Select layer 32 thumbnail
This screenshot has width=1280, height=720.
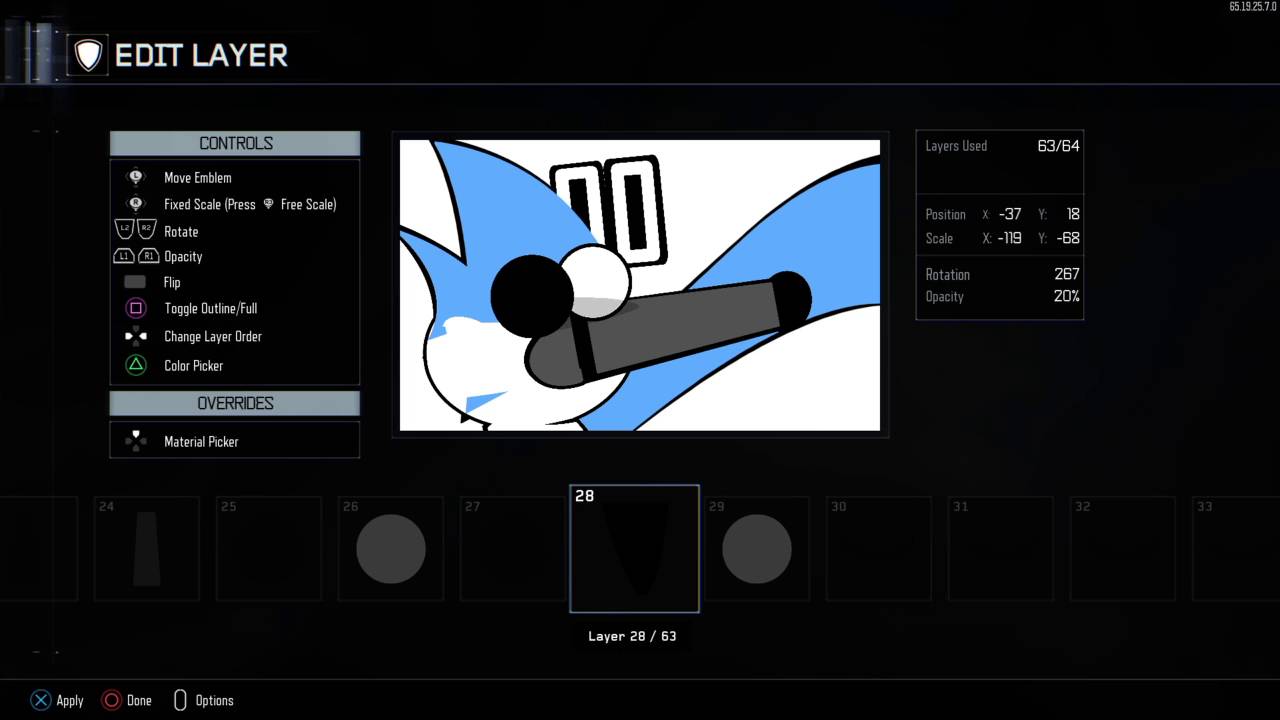coord(1123,548)
